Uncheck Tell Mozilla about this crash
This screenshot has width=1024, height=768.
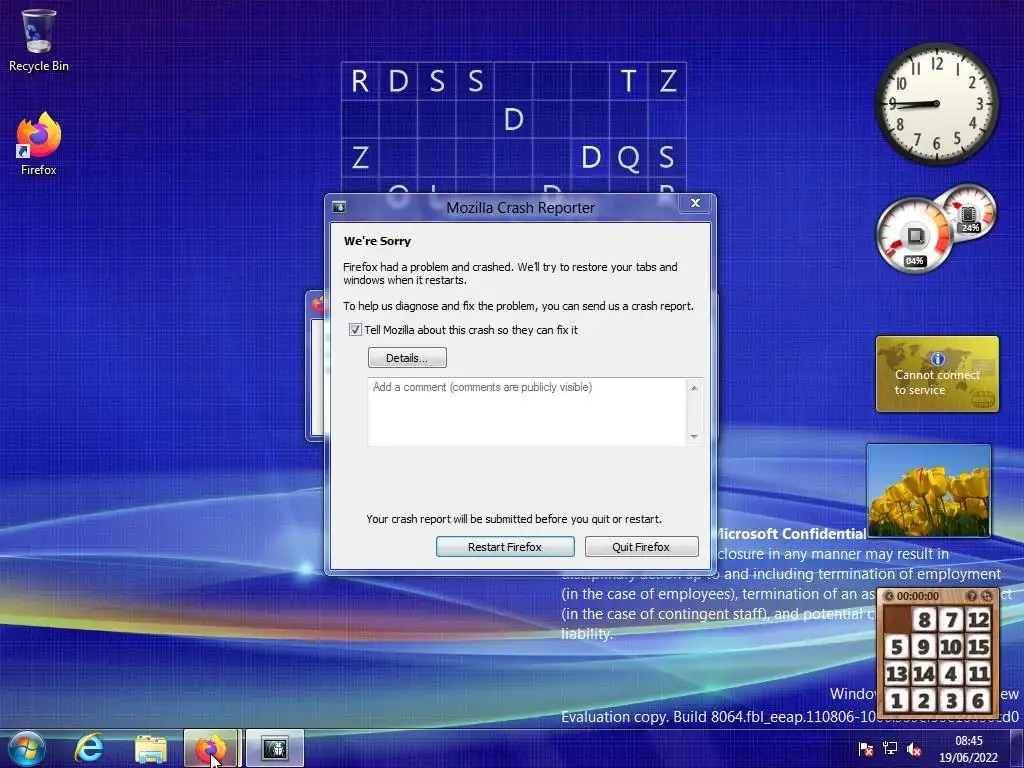pyautogui.click(x=355, y=330)
